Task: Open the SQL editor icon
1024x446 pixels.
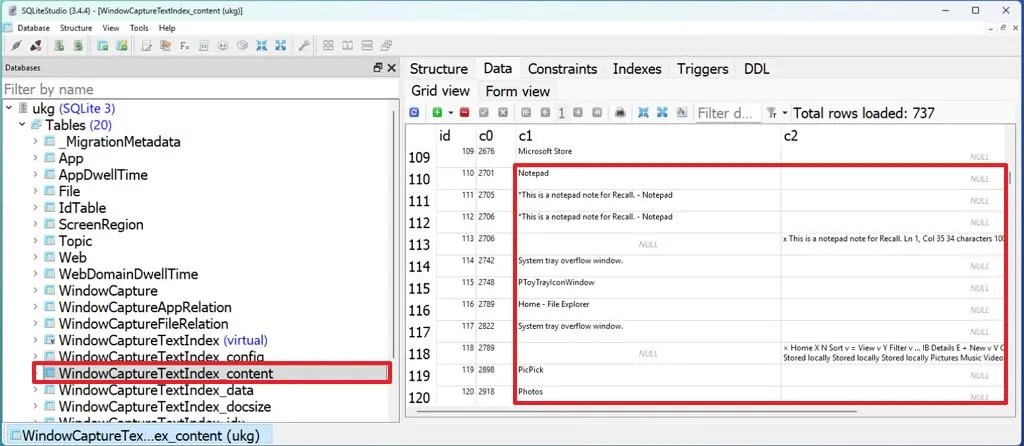Action: click(146, 46)
